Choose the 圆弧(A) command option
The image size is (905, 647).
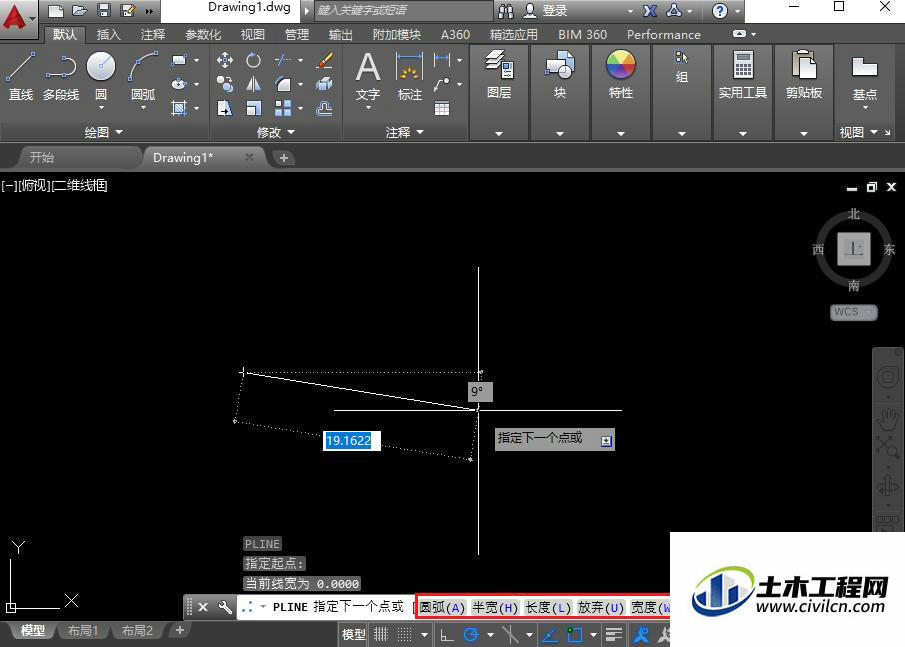(x=442, y=607)
